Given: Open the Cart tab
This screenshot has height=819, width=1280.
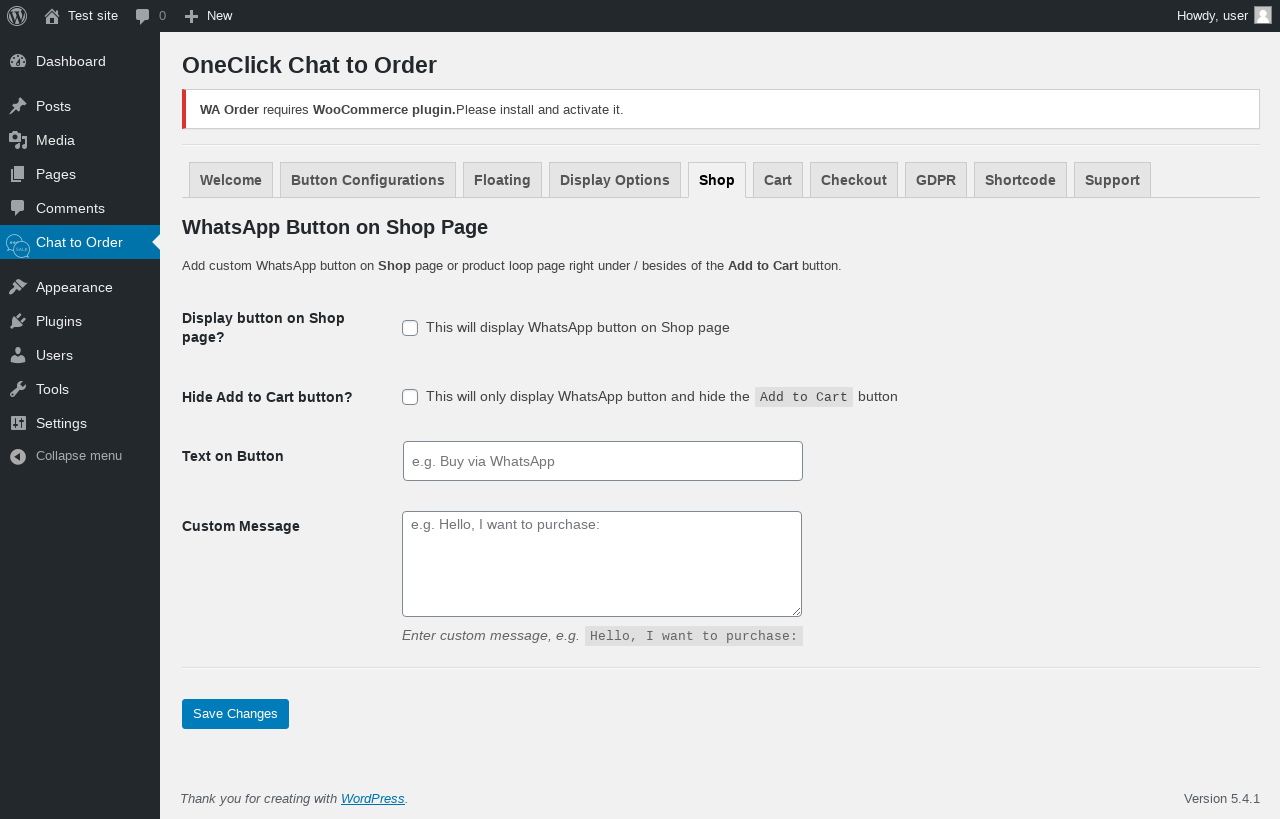Looking at the screenshot, I should click(x=778, y=180).
